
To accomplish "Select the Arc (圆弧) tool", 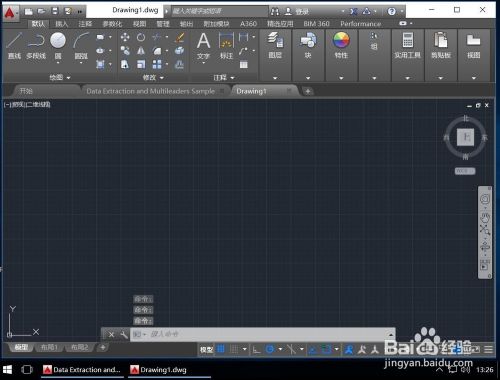I will [x=81, y=46].
